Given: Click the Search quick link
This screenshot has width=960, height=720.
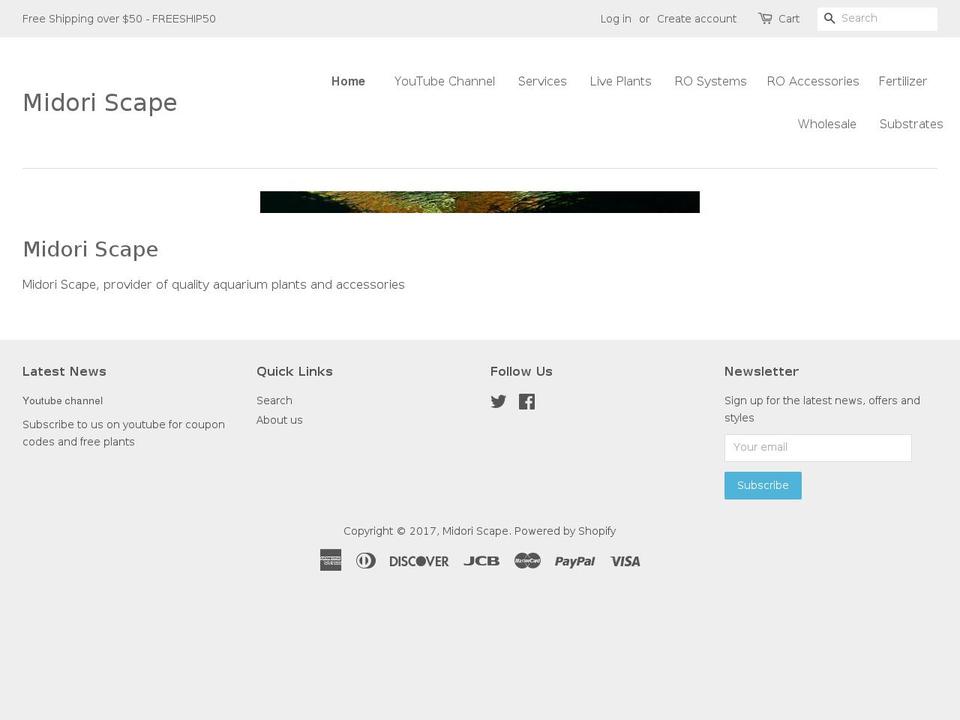Looking at the screenshot, I should (274, 400).
